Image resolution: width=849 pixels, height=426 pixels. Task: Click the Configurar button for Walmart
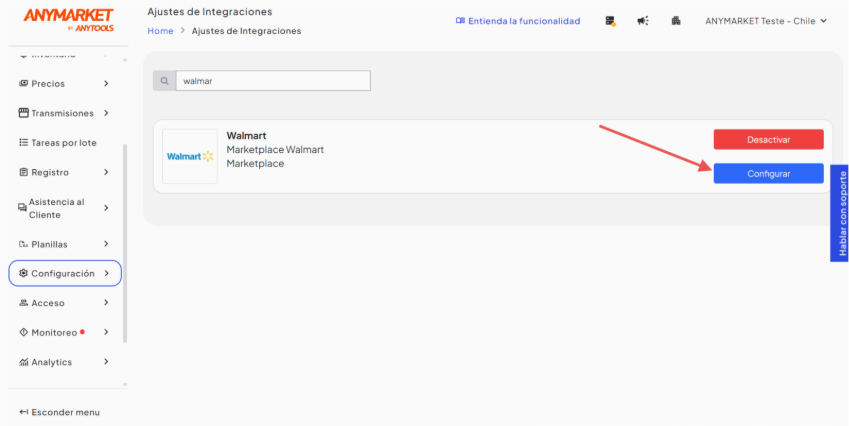coord(768,174)
